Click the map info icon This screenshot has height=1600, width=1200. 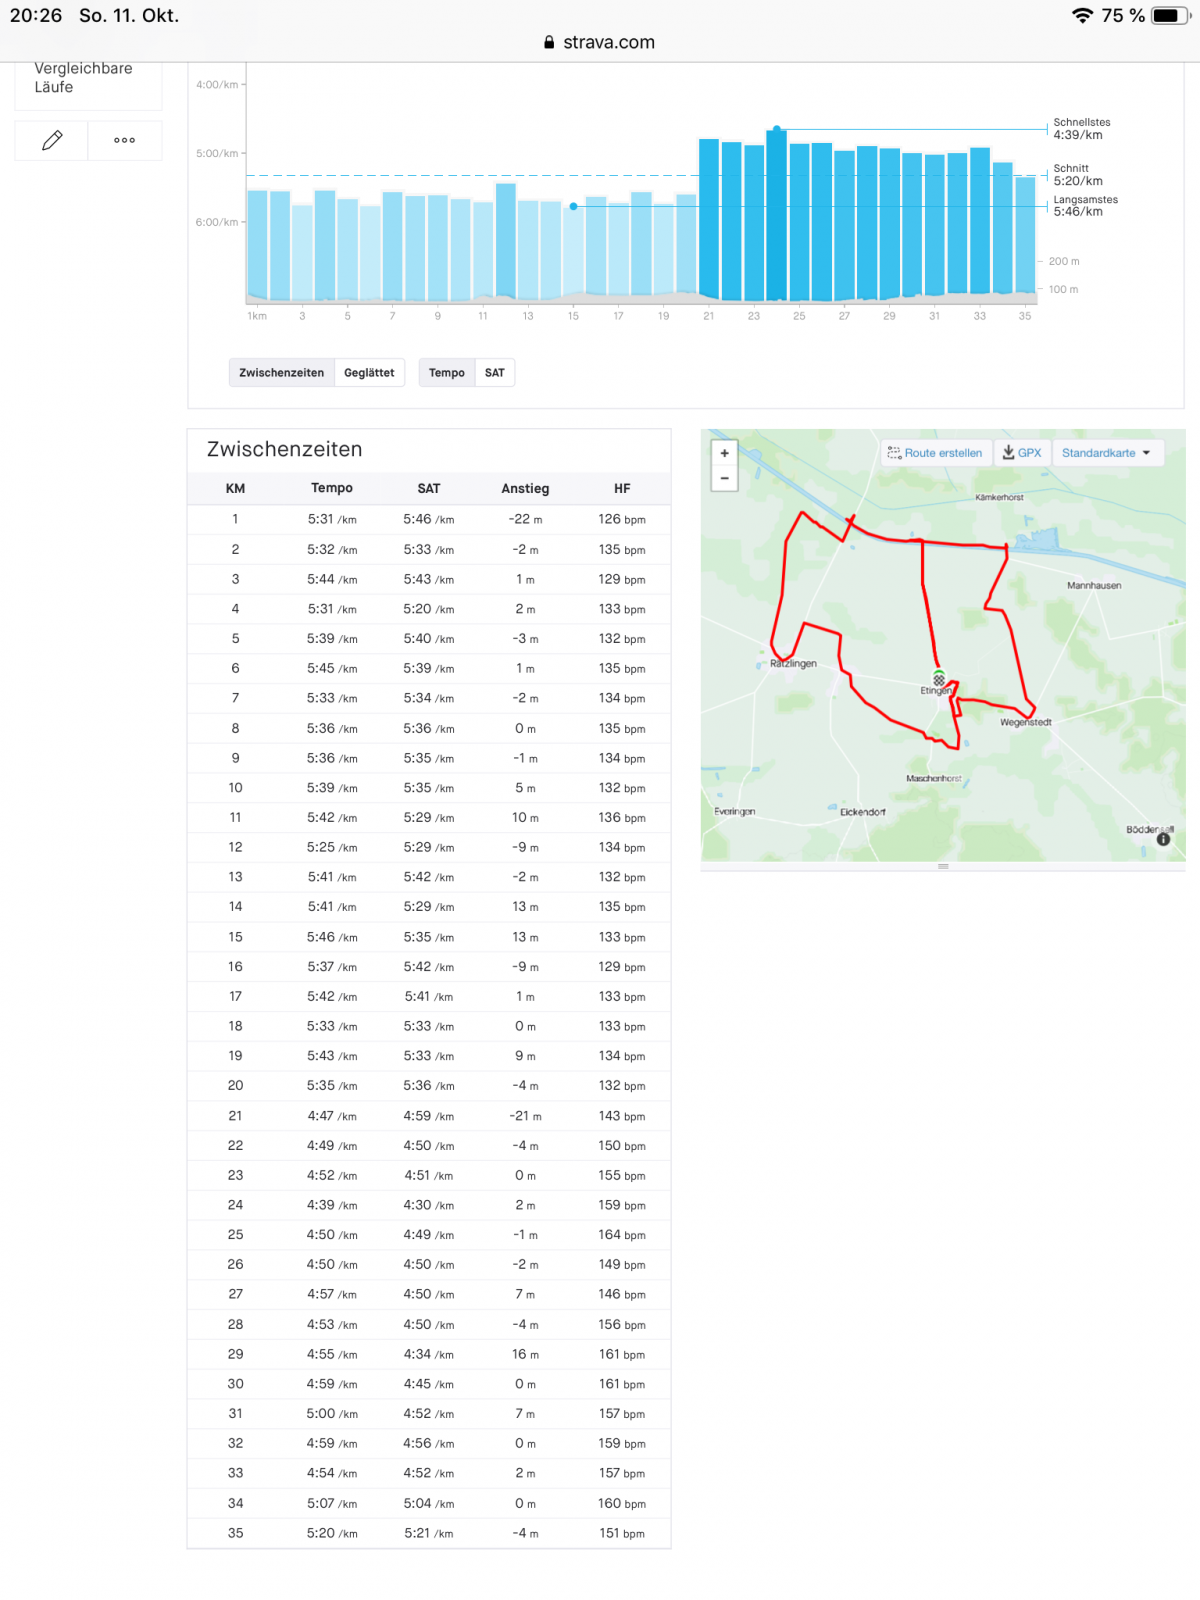1163,839
